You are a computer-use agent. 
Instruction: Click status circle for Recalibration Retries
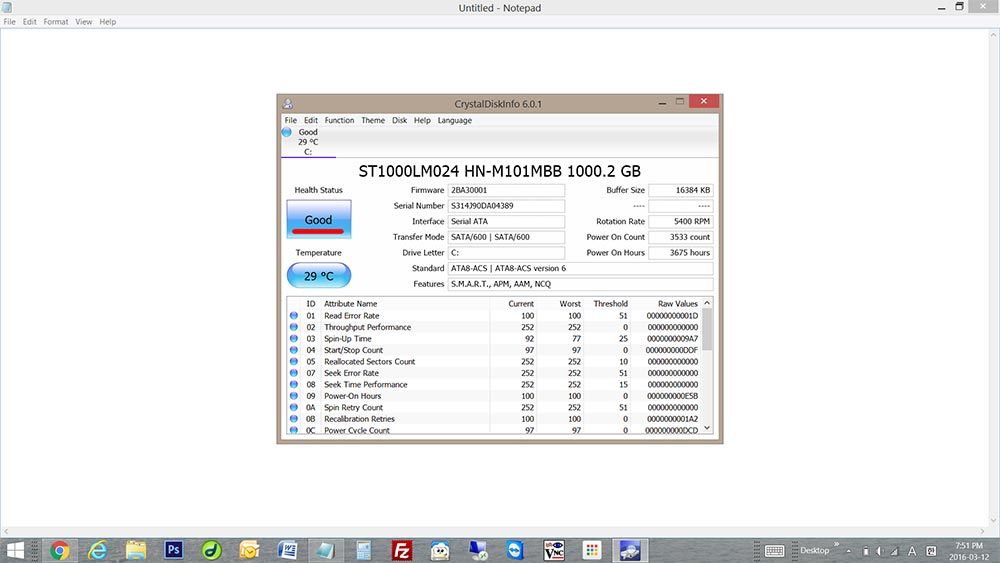[294, 419]
